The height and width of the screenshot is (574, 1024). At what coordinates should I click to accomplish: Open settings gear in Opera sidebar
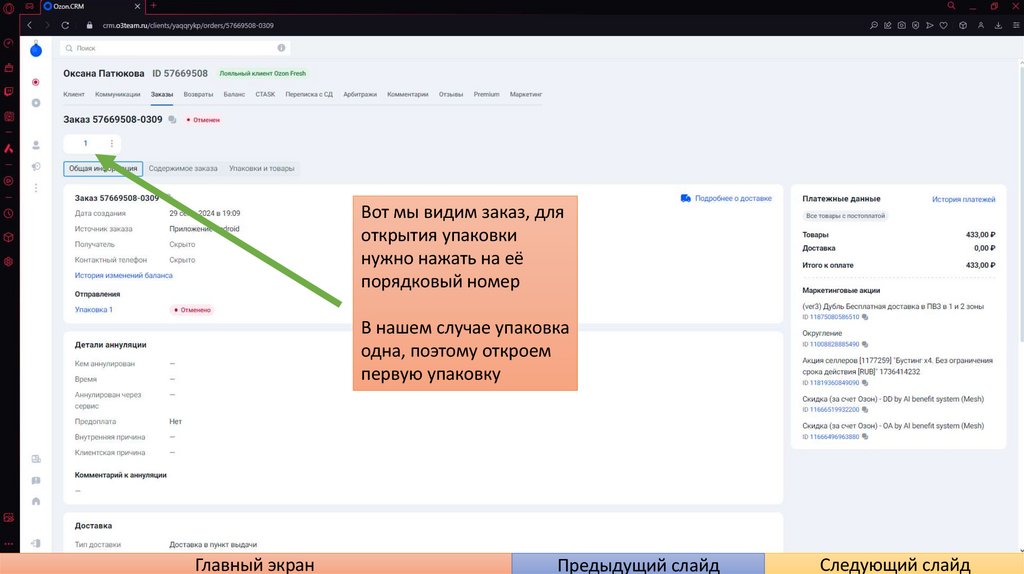8,261
